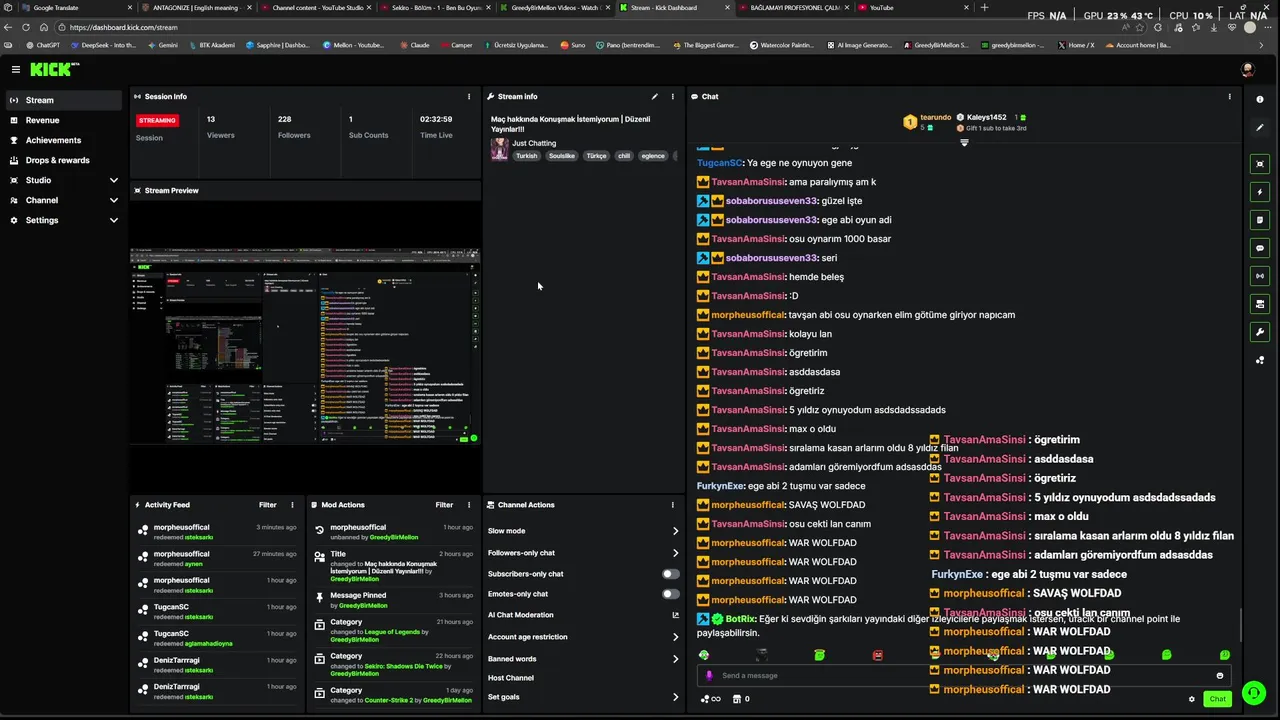Click the channel points infinity icon
1280x720 pixels.
pyautogui.click(x=711, y=699)
